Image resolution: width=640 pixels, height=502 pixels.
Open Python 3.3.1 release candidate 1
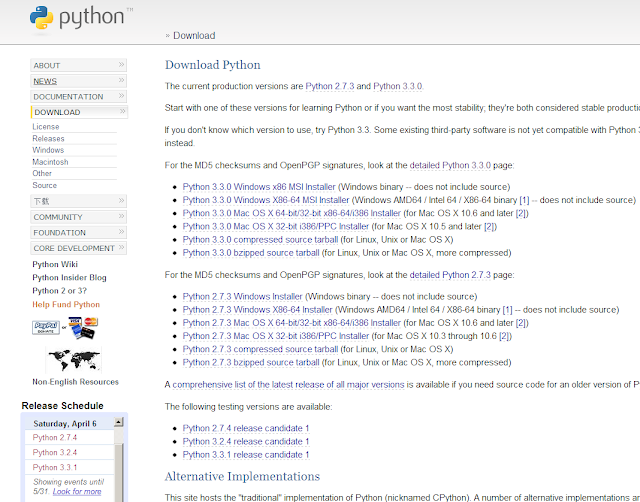tap(246, 455)
